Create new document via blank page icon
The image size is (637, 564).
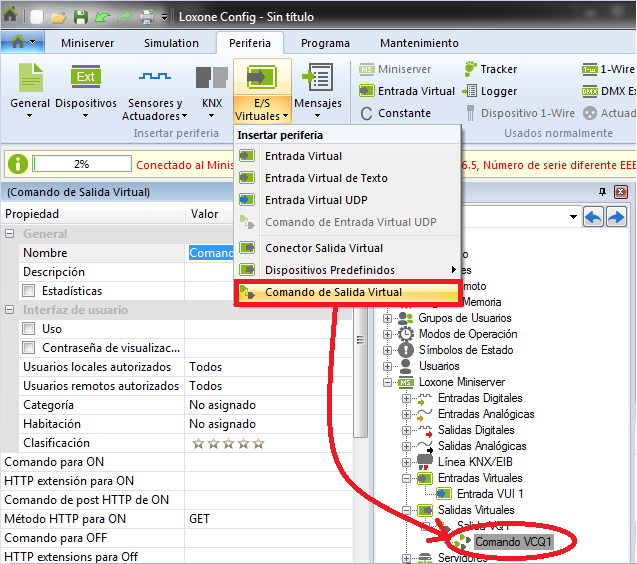click(37, 17)
